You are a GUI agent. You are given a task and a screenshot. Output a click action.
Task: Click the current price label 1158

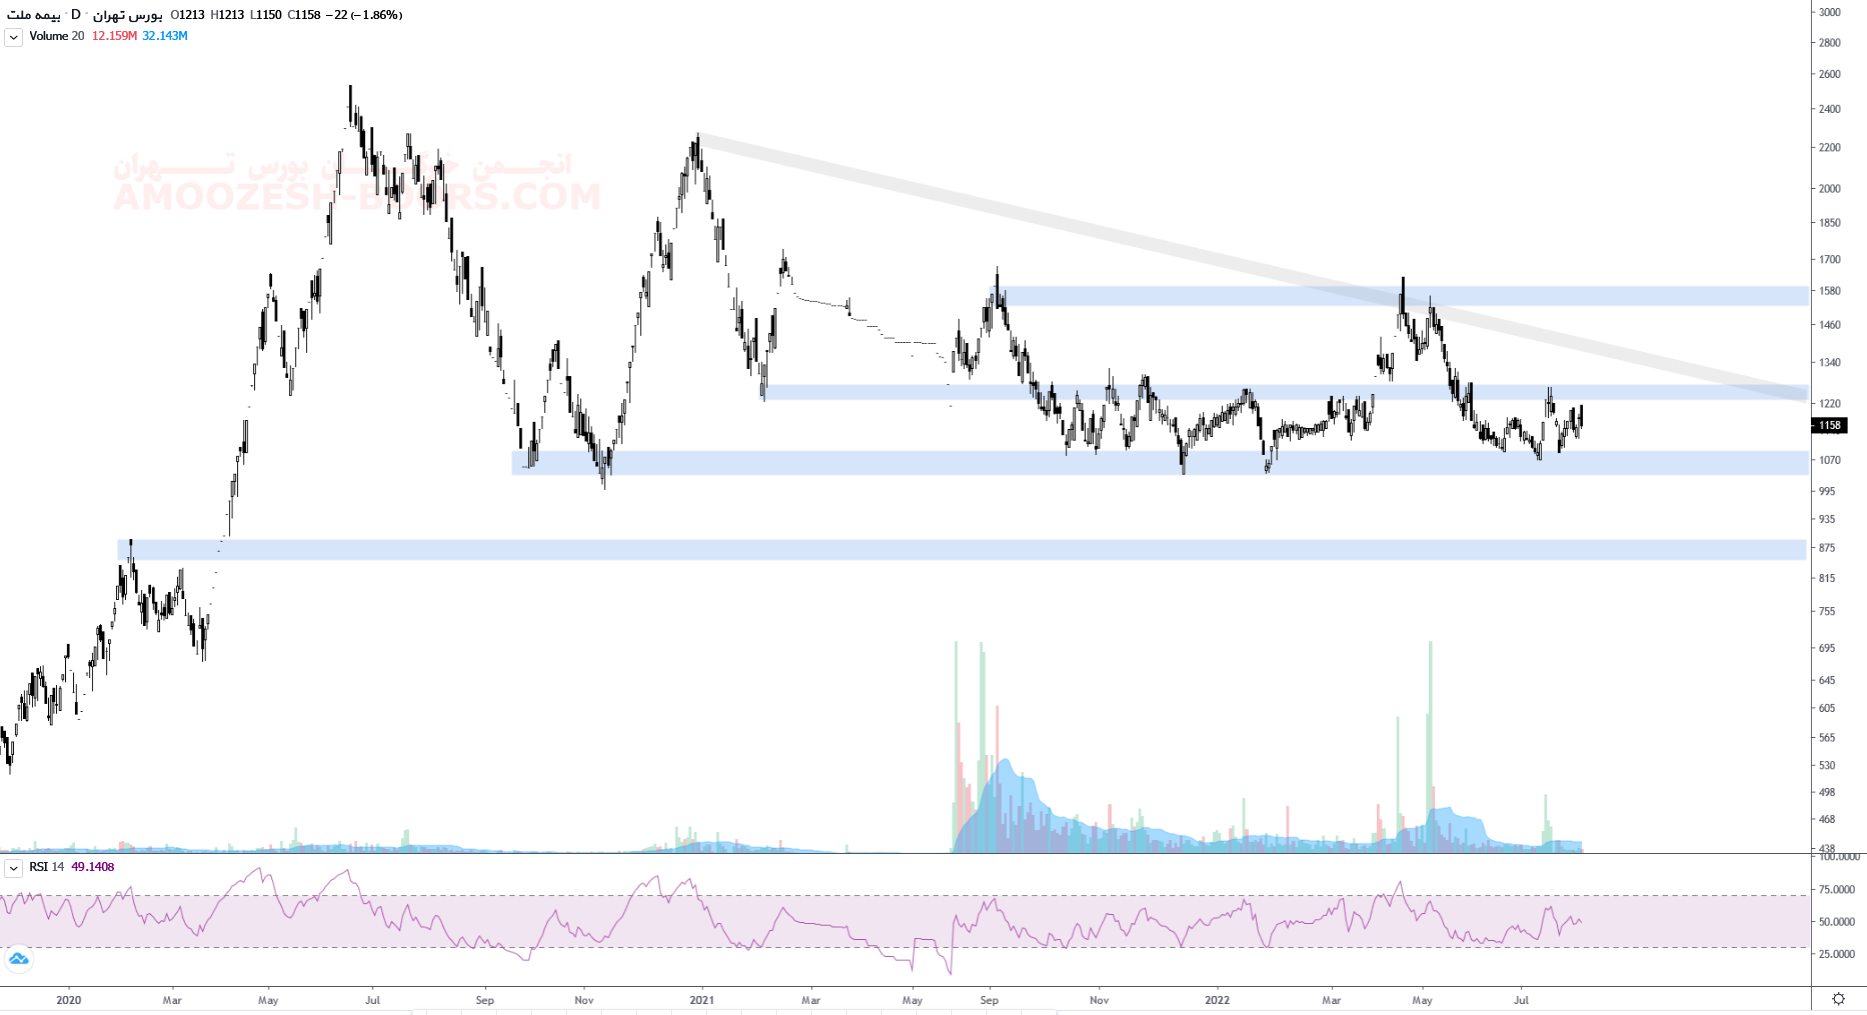(1829, 425)
